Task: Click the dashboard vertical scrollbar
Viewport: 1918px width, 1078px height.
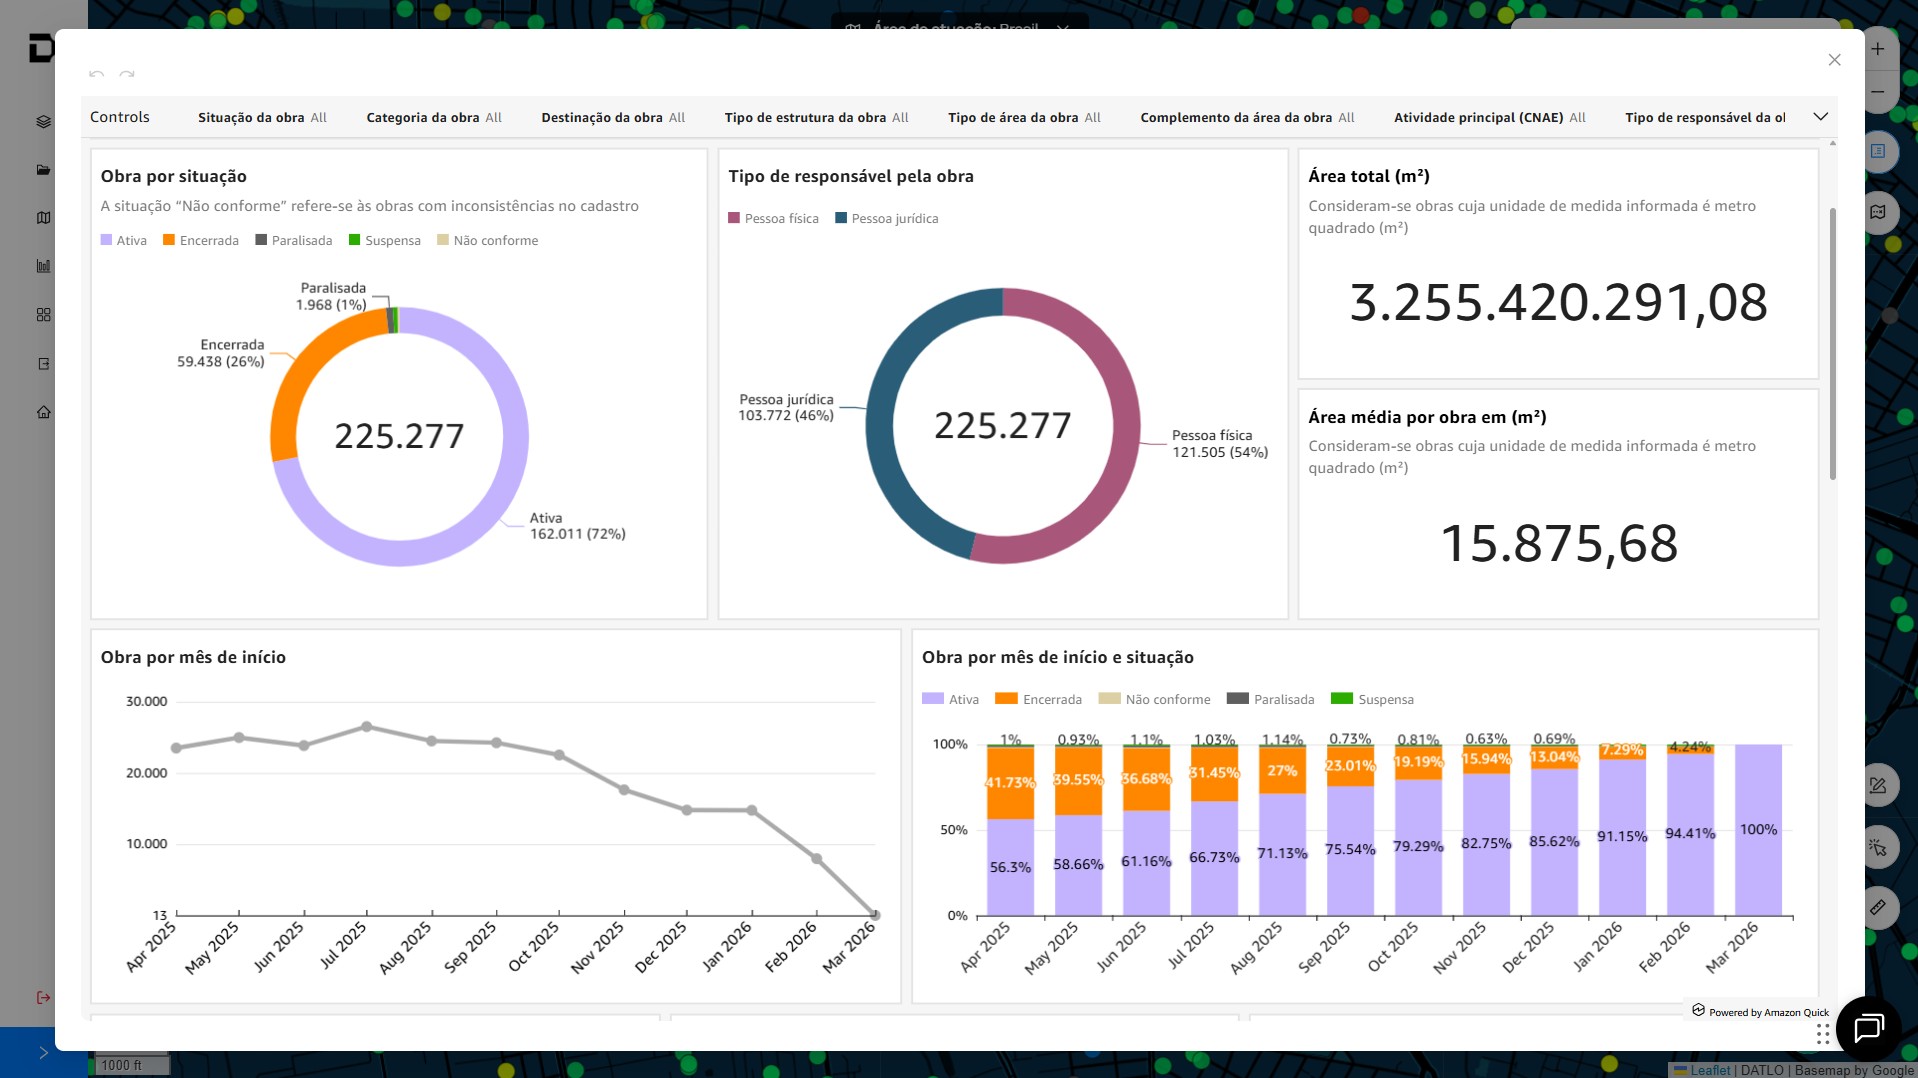Action: [1832, 343]
